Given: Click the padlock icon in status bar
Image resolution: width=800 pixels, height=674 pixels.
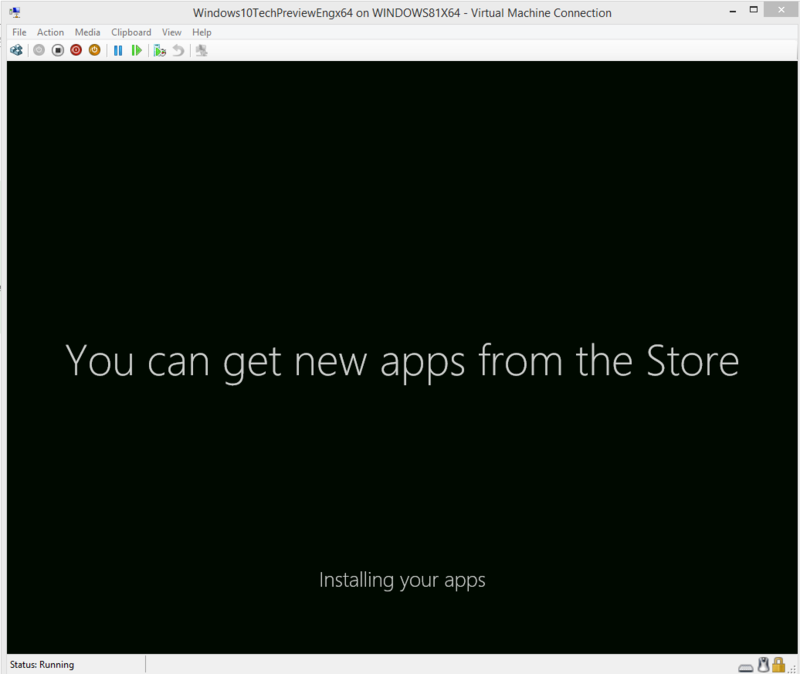Looking at the screenshot, I should pyautogui.click(x=778, y=665).
